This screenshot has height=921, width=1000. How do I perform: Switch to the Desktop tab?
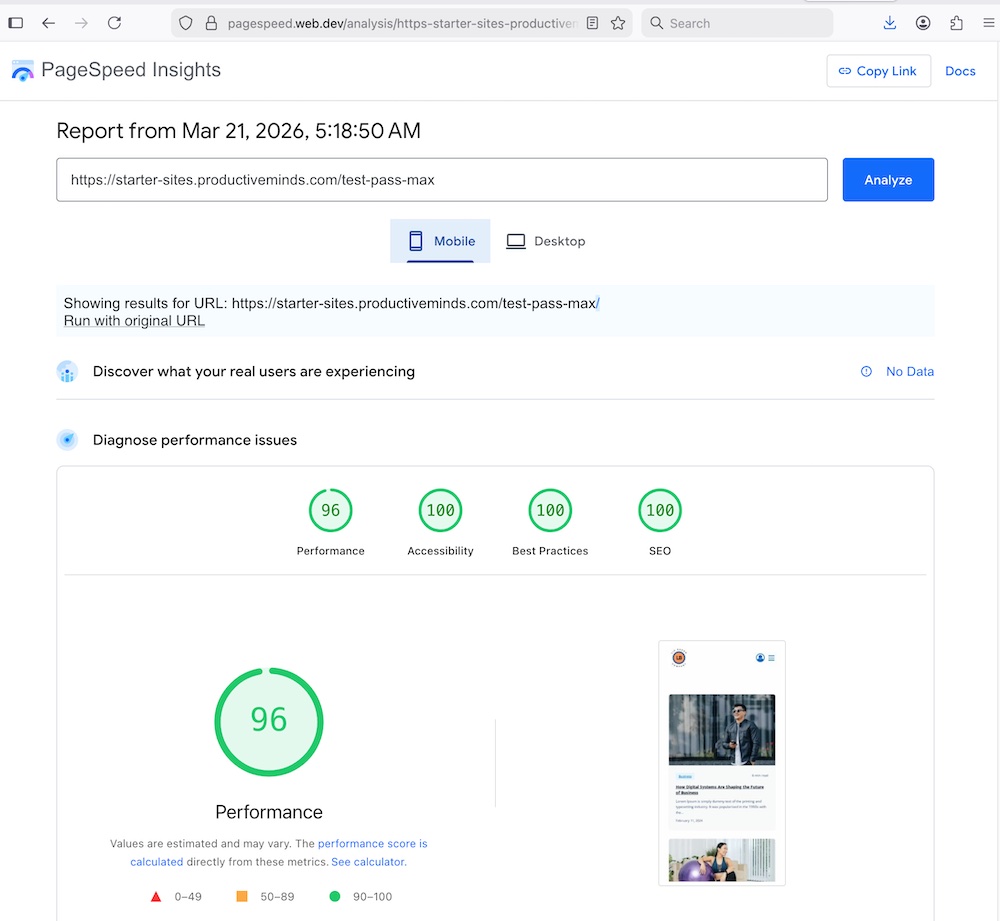pos(546,241)
